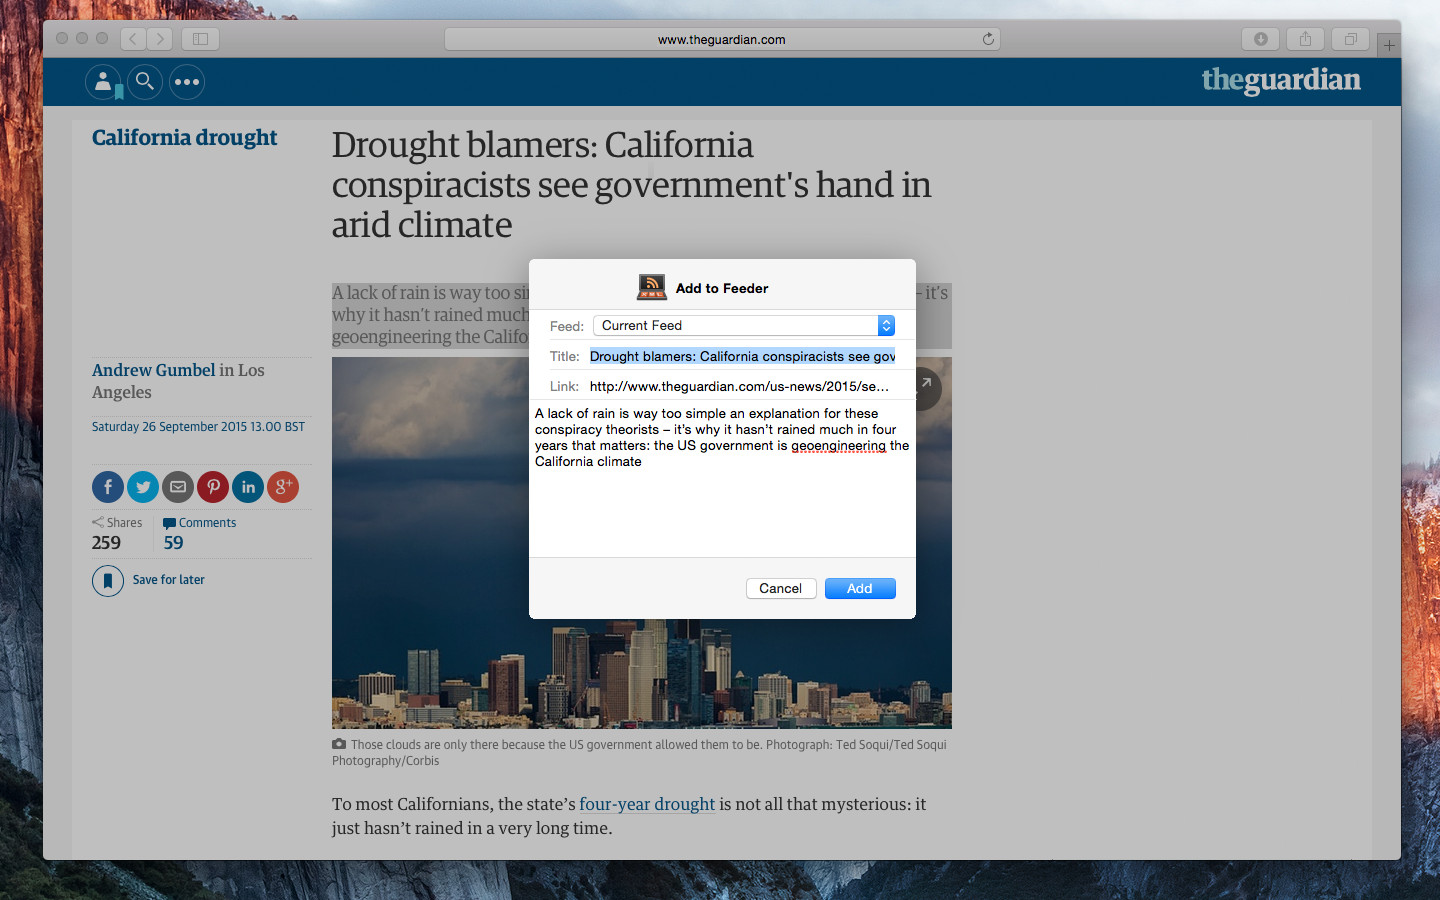Open the four-year drought link
The width and height of the screenshot is (1440, 900).
[647, 804]
